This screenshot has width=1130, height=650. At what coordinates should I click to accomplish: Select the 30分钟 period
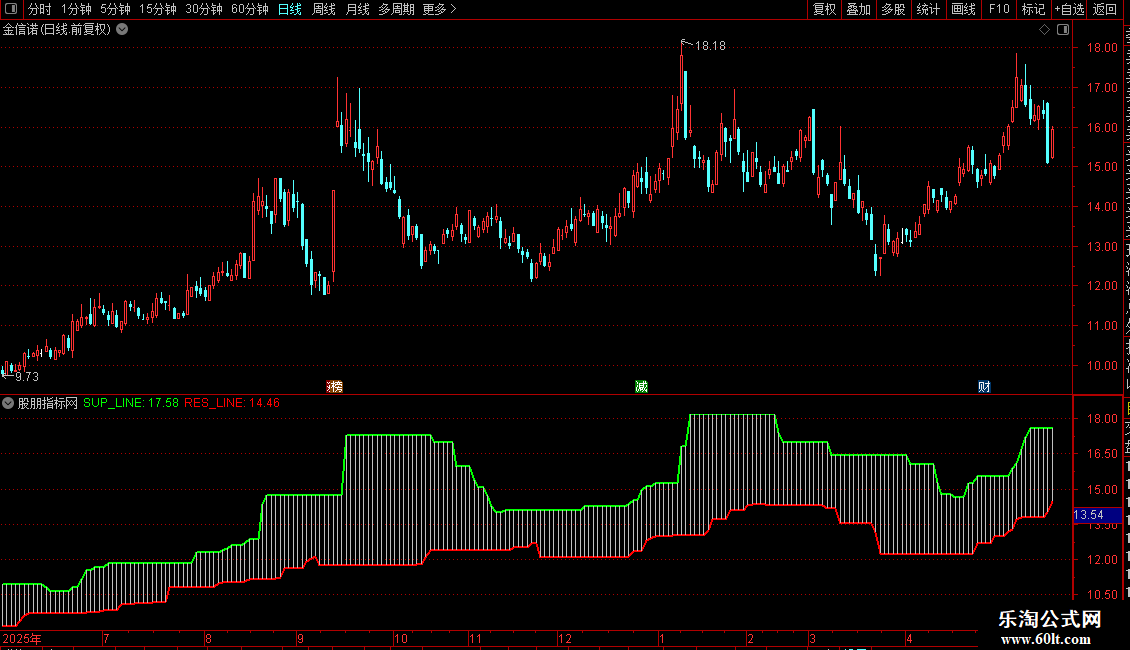click(x=203, y=9)
